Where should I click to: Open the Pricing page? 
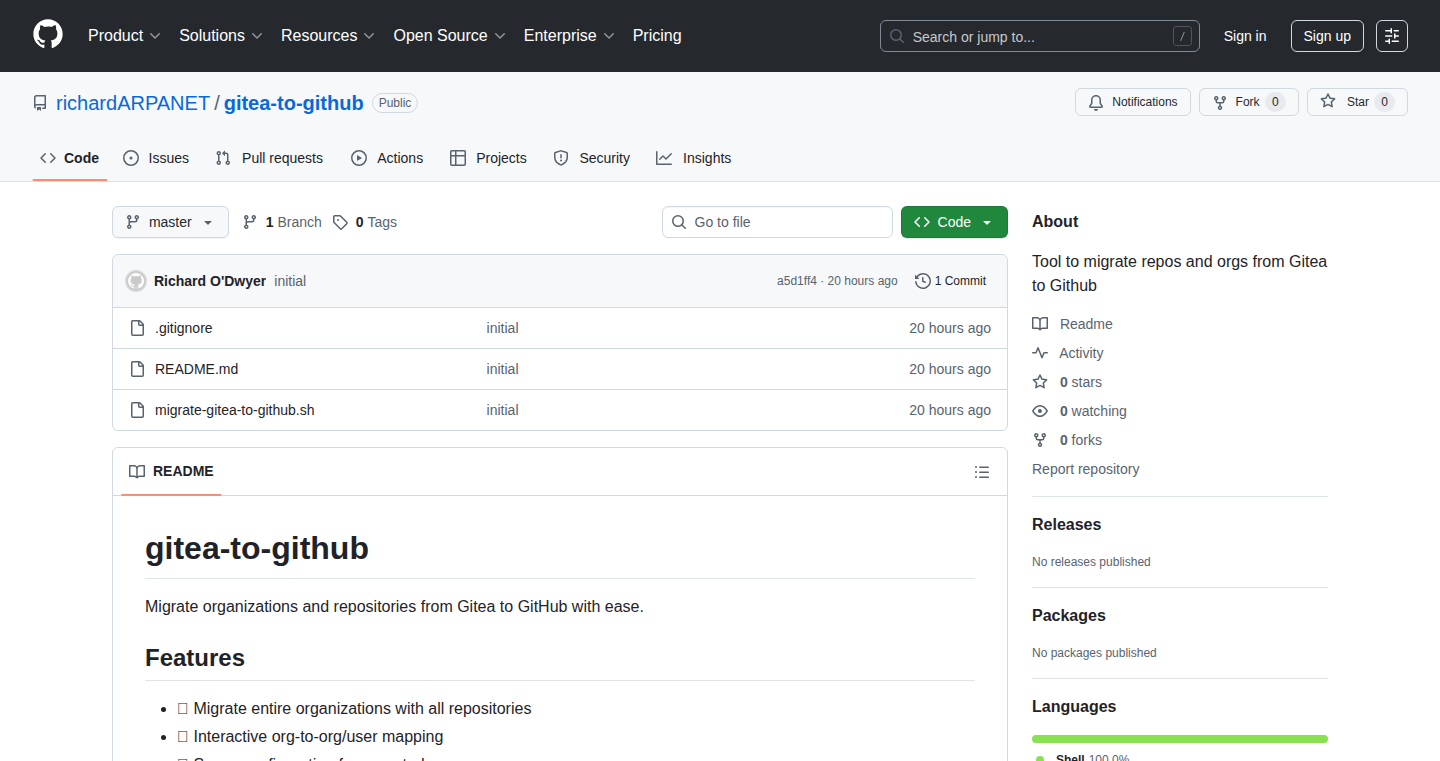coord(657,36)
